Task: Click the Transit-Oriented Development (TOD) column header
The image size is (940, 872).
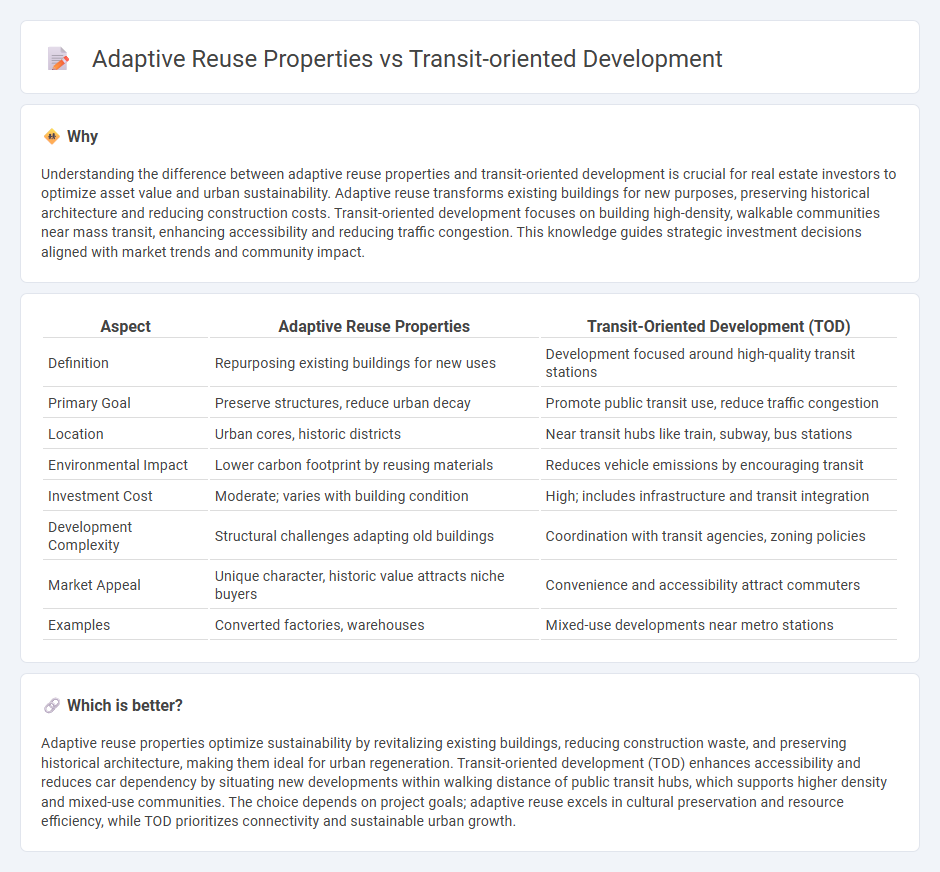Action: (x=718, y=326)
